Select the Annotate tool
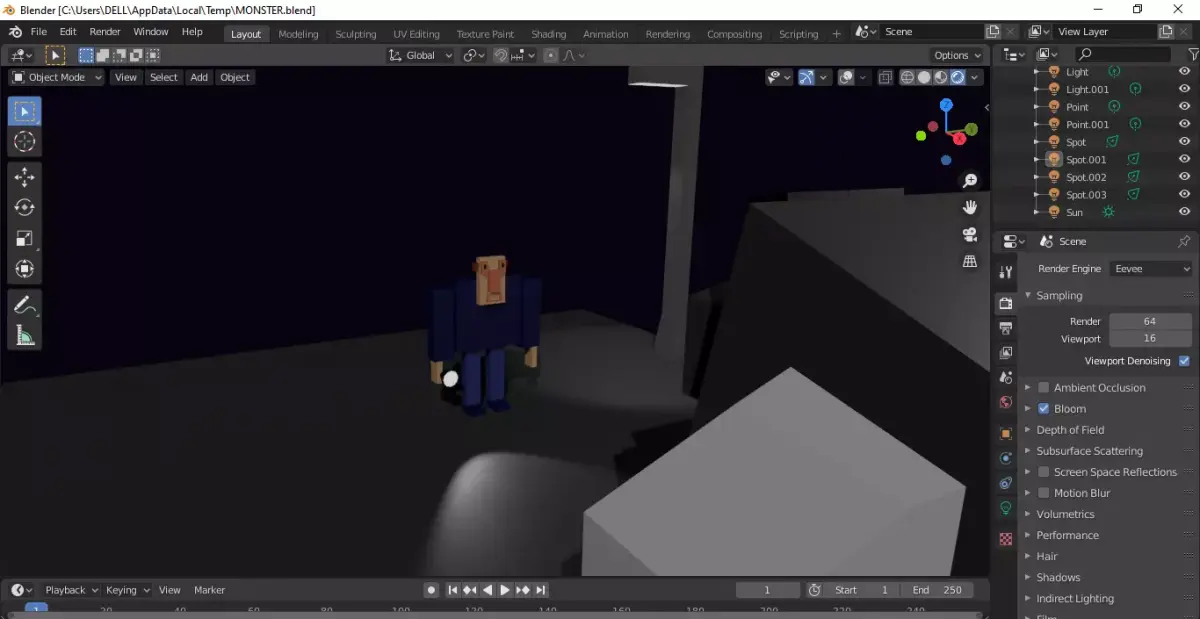The image size is (1200, 619). [x=25, y=305]
